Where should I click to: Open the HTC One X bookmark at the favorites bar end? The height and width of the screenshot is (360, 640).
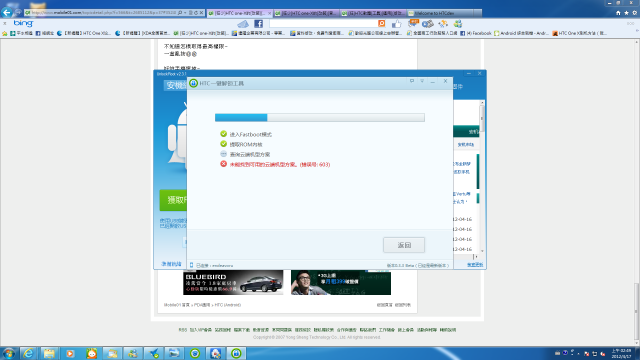pyautogui.click(x=580, y=33)
